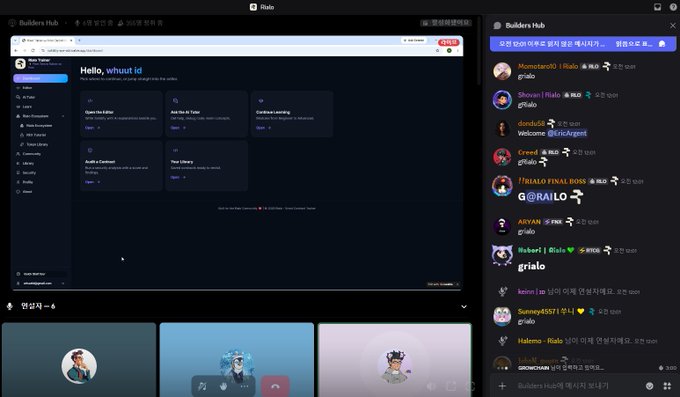The height and width of the screenshot is (397, 680).
Task: Click the @EricArgent mention
Action: pos(567,133)
